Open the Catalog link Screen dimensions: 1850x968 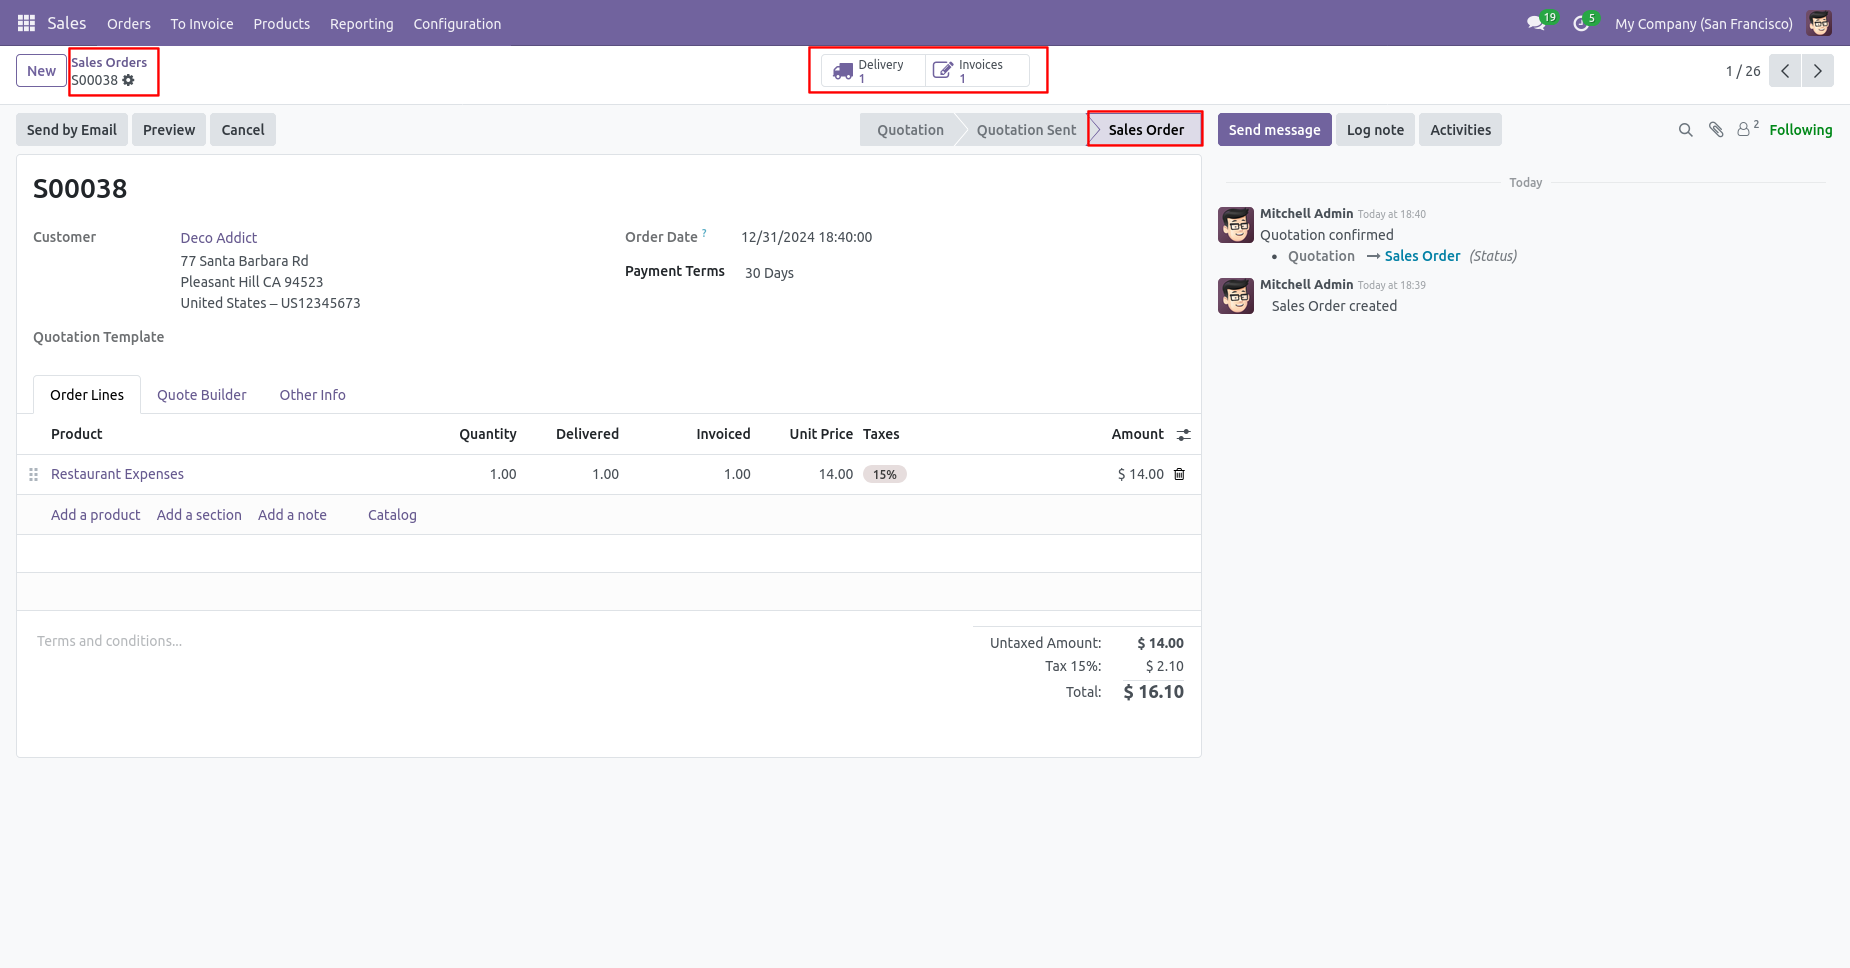pyautogui.click(x=392, y=515)
